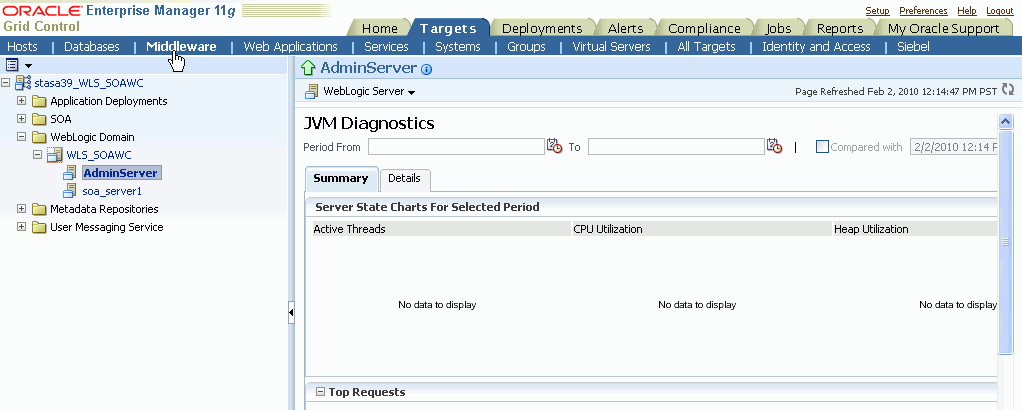This screenshot has height=410, width=1022.
Task: Expand the User Messaging Service node
Action: (x=22, y=227)
